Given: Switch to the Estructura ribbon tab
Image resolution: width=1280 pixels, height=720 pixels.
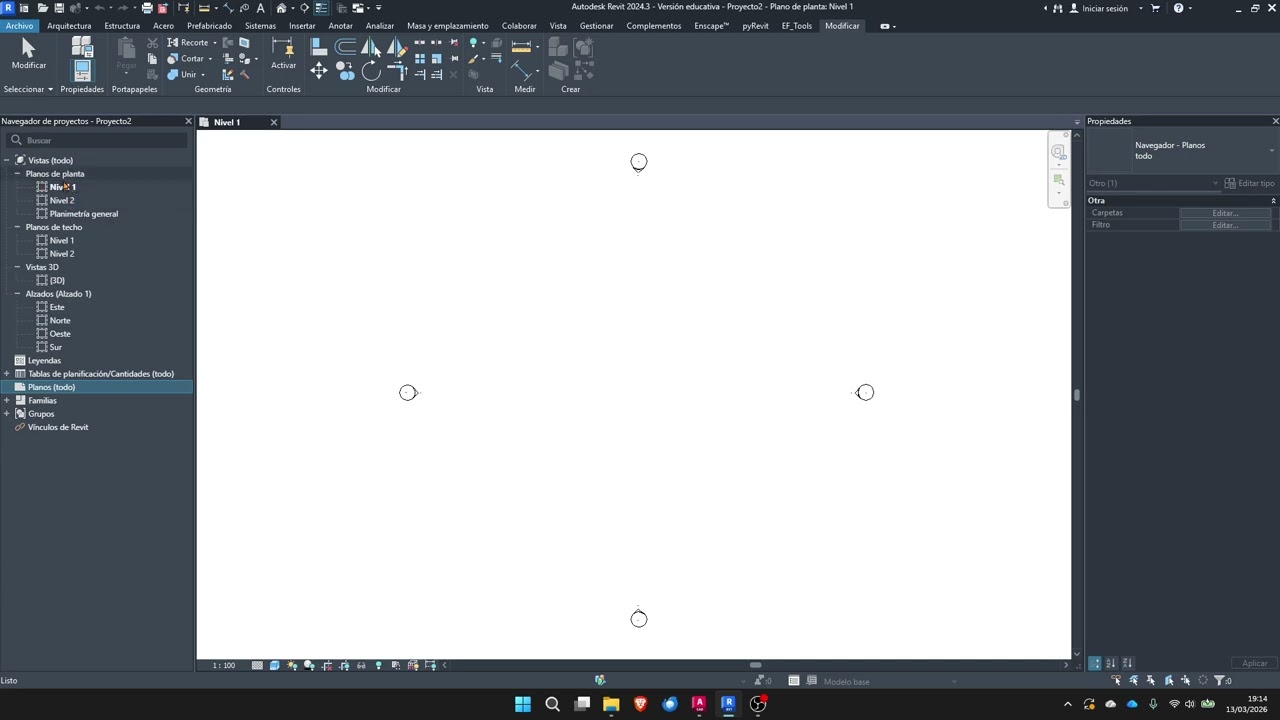Looking at the screenshot, I should click(122, 26).
